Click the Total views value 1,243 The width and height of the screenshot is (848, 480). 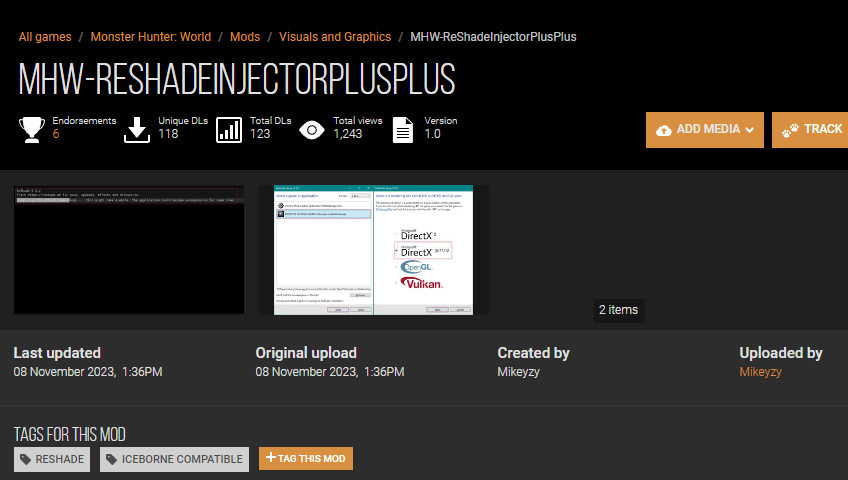347,134
